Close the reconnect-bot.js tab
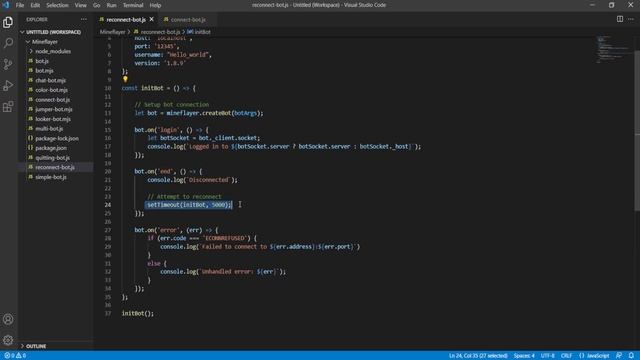 click(x=151, y=19)
